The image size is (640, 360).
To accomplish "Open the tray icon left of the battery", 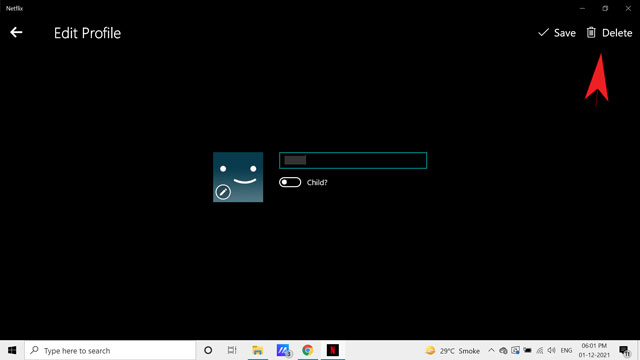I will 516,350.
